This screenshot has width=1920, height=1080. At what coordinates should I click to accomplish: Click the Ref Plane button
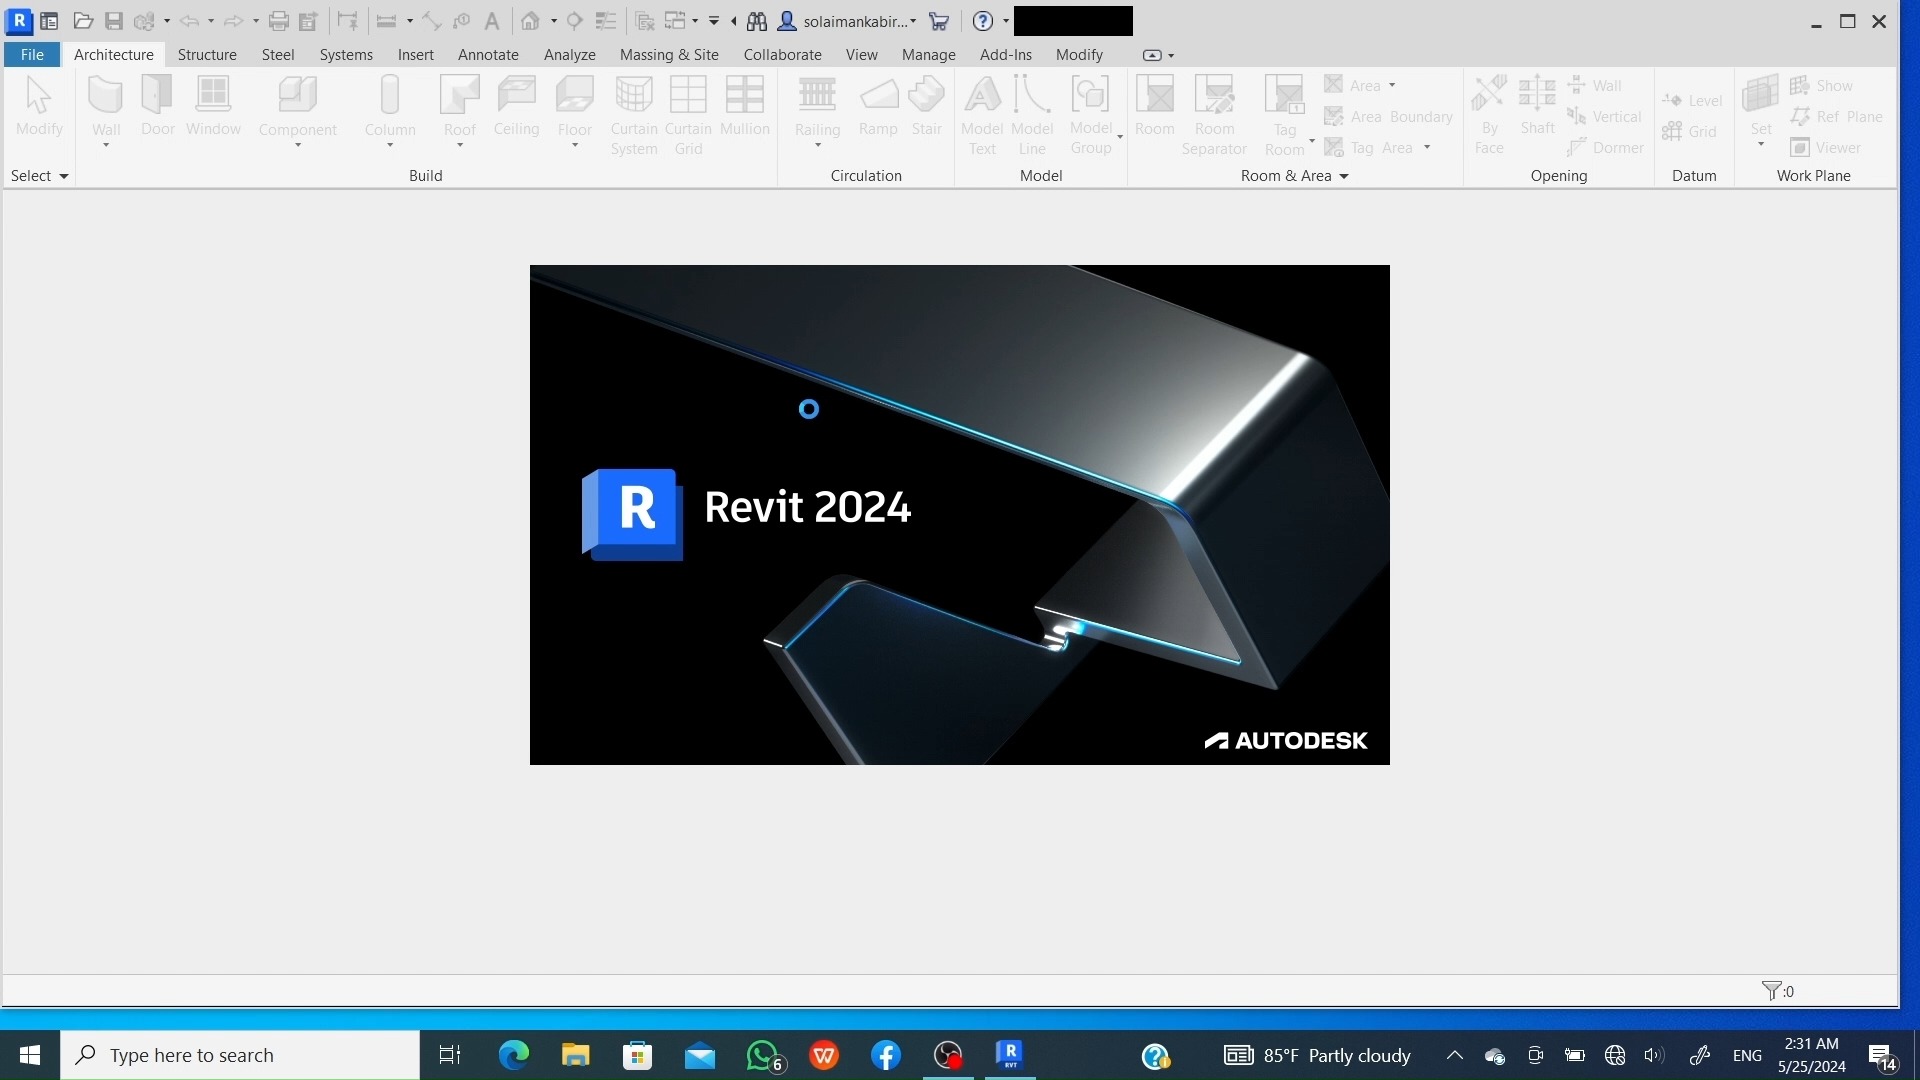click(x=1837, y=117)
